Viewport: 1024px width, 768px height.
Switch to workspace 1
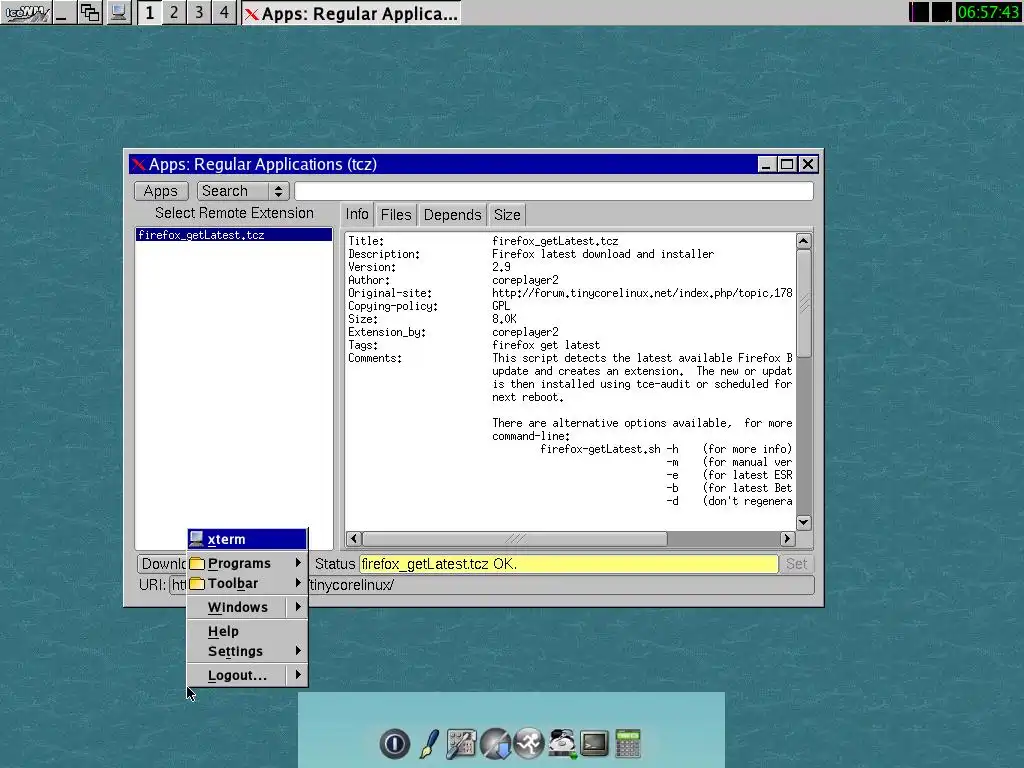click(x=150, y=12)
